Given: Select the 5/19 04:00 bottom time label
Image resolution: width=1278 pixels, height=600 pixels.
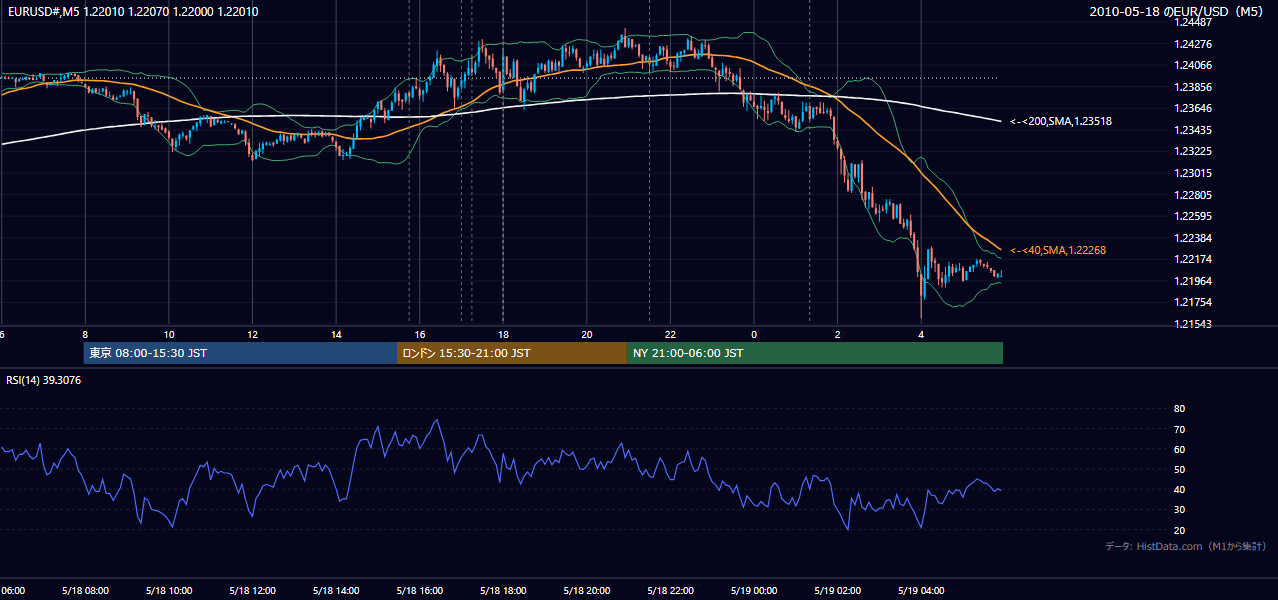Looking at the screenshot, I should pos(921,590).
